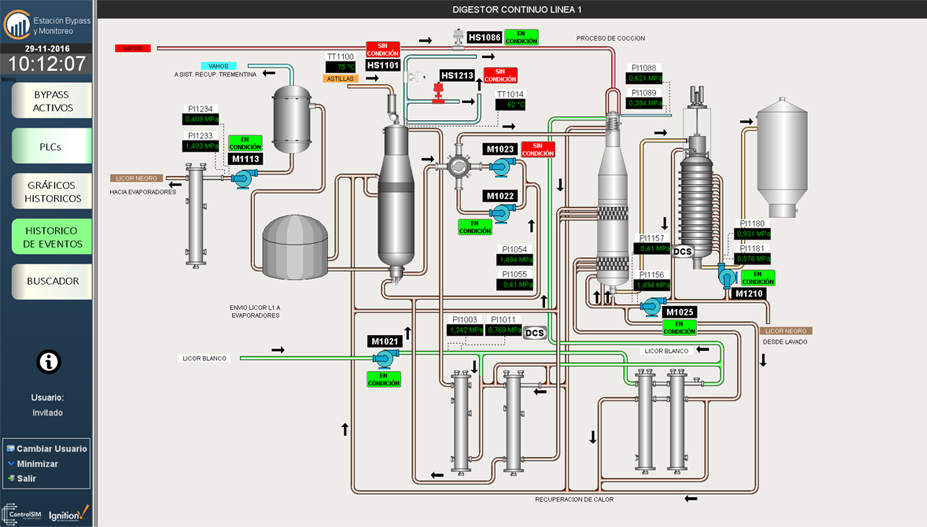Click the M1113 pump icon

click(242, 178)
